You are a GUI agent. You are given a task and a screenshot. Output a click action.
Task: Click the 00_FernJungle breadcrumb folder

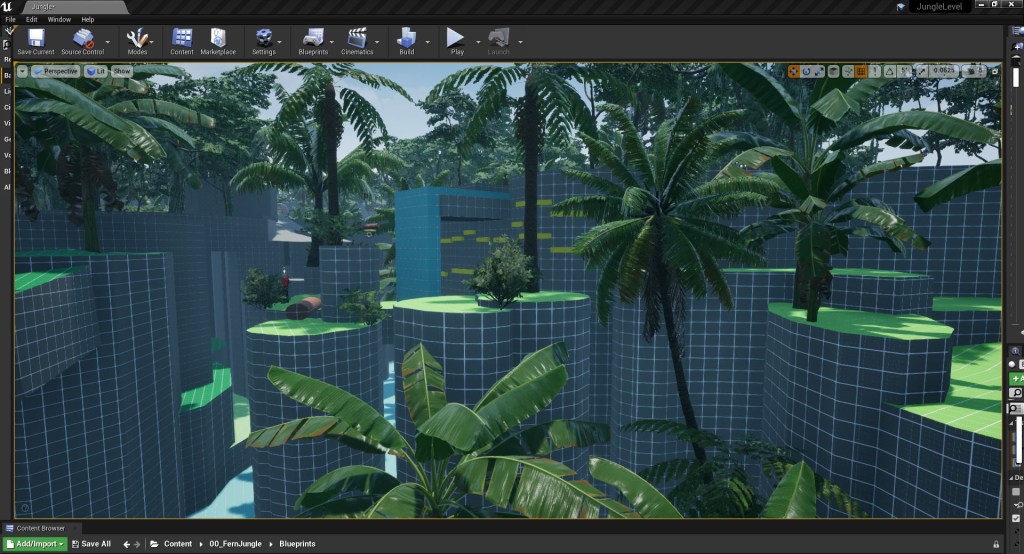pos(232,544)
